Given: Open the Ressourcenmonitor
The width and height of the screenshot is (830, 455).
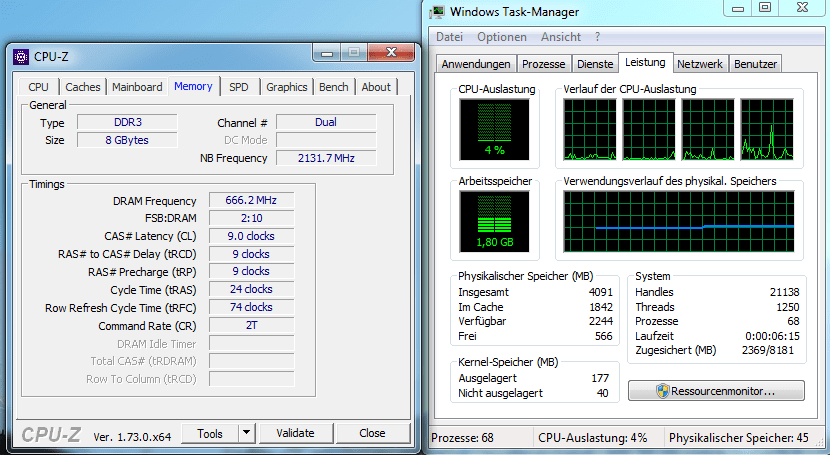Looking at the screenshot, I should click(x=716, y=391).
